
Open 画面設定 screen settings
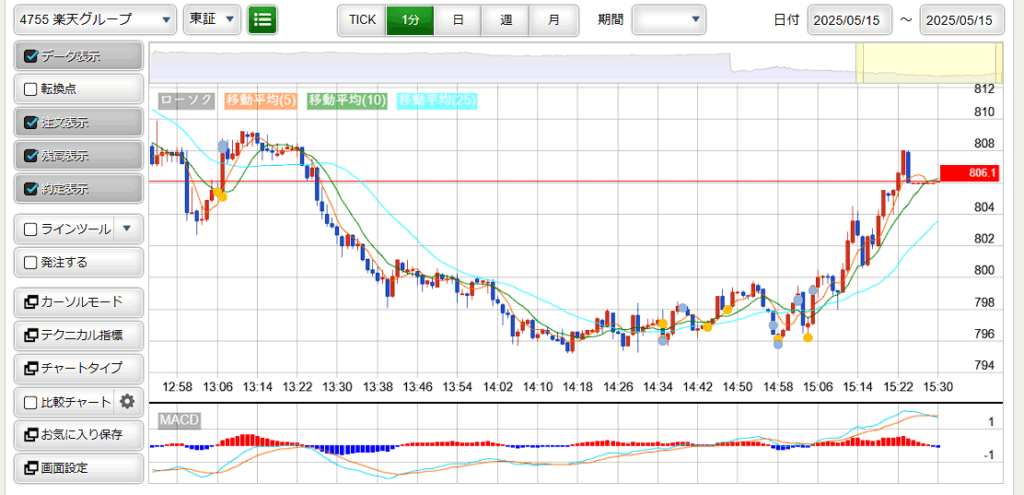78,468
